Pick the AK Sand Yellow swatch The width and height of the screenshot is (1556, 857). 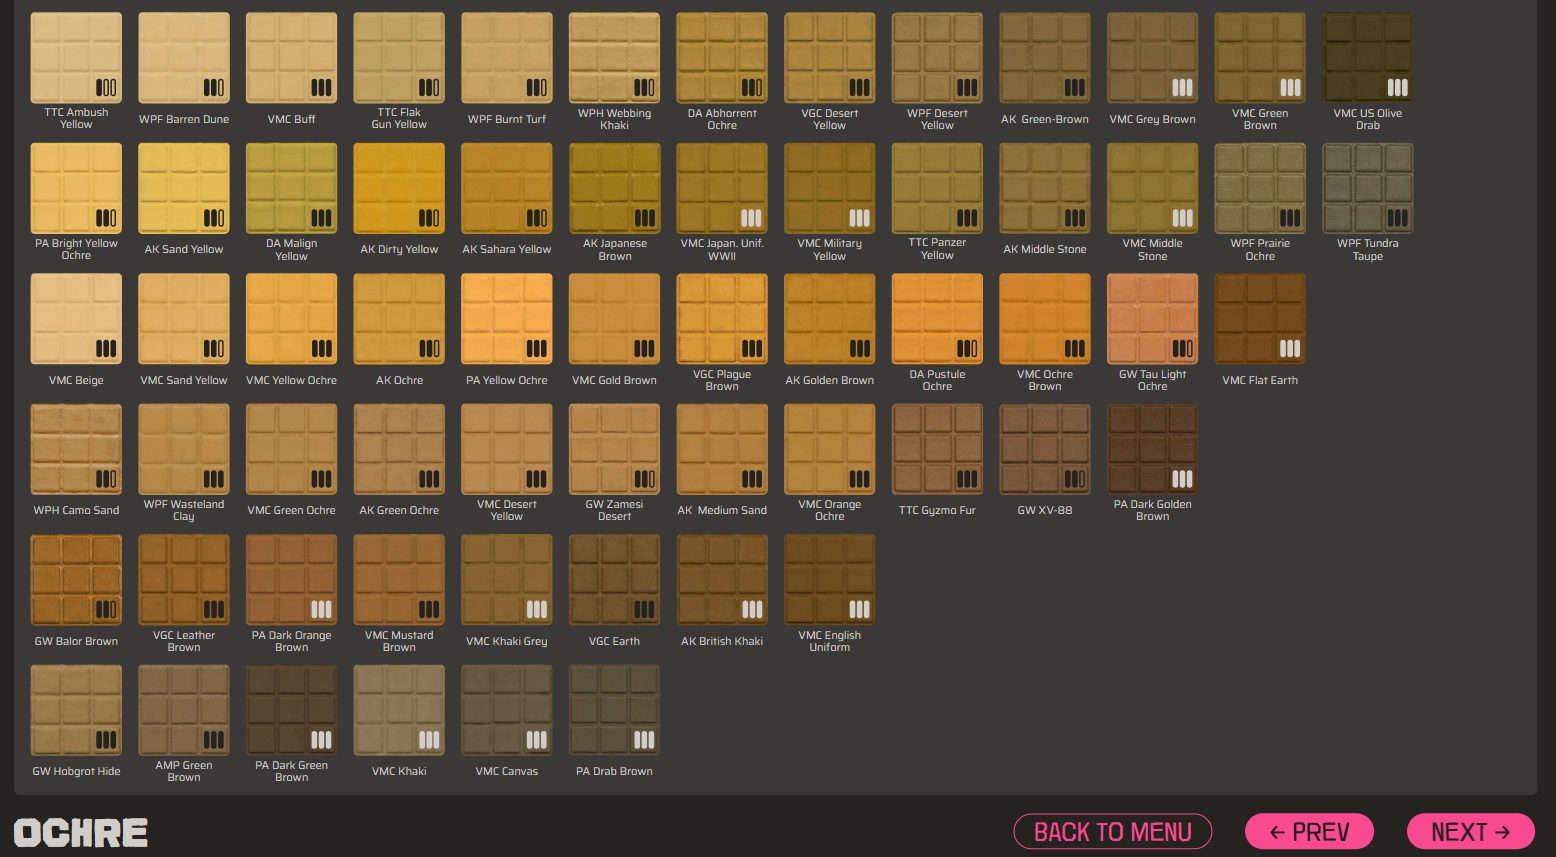pos(184,189)
